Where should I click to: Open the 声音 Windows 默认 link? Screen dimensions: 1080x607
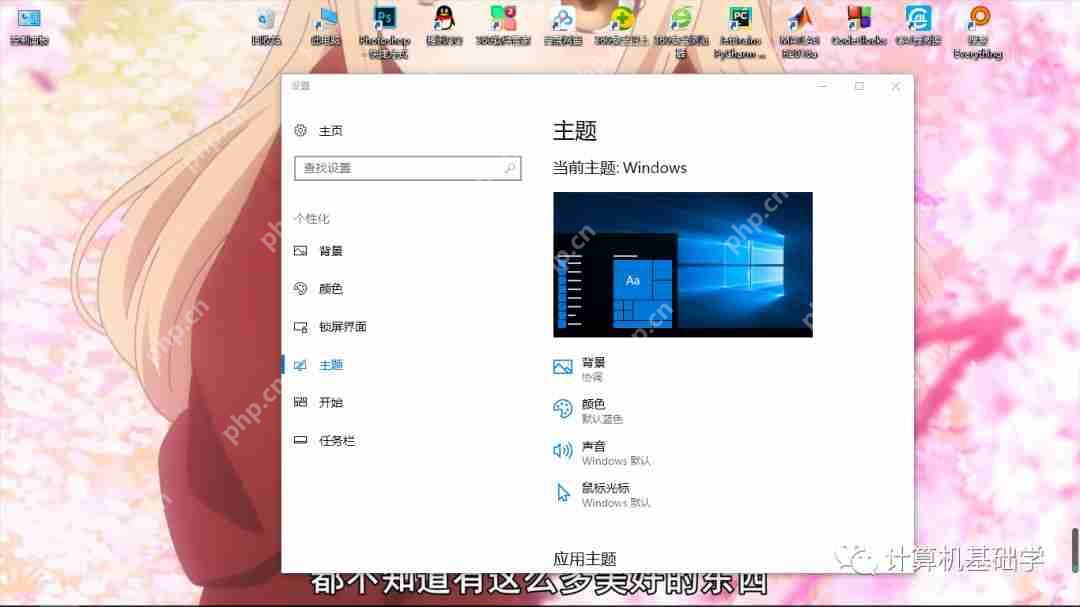608,452
